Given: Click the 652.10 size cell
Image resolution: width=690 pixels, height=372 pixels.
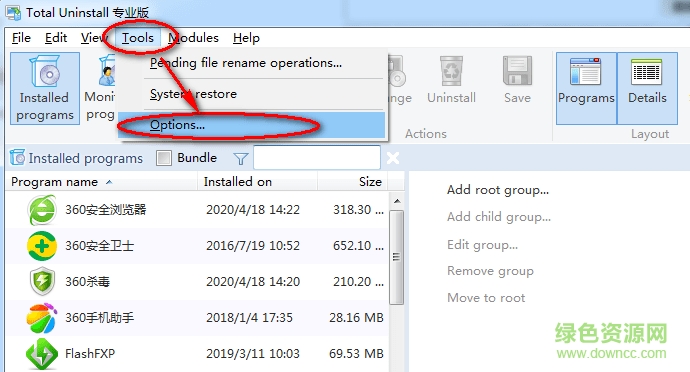Looking at the screenshot, I should click(x=358, y=246).
